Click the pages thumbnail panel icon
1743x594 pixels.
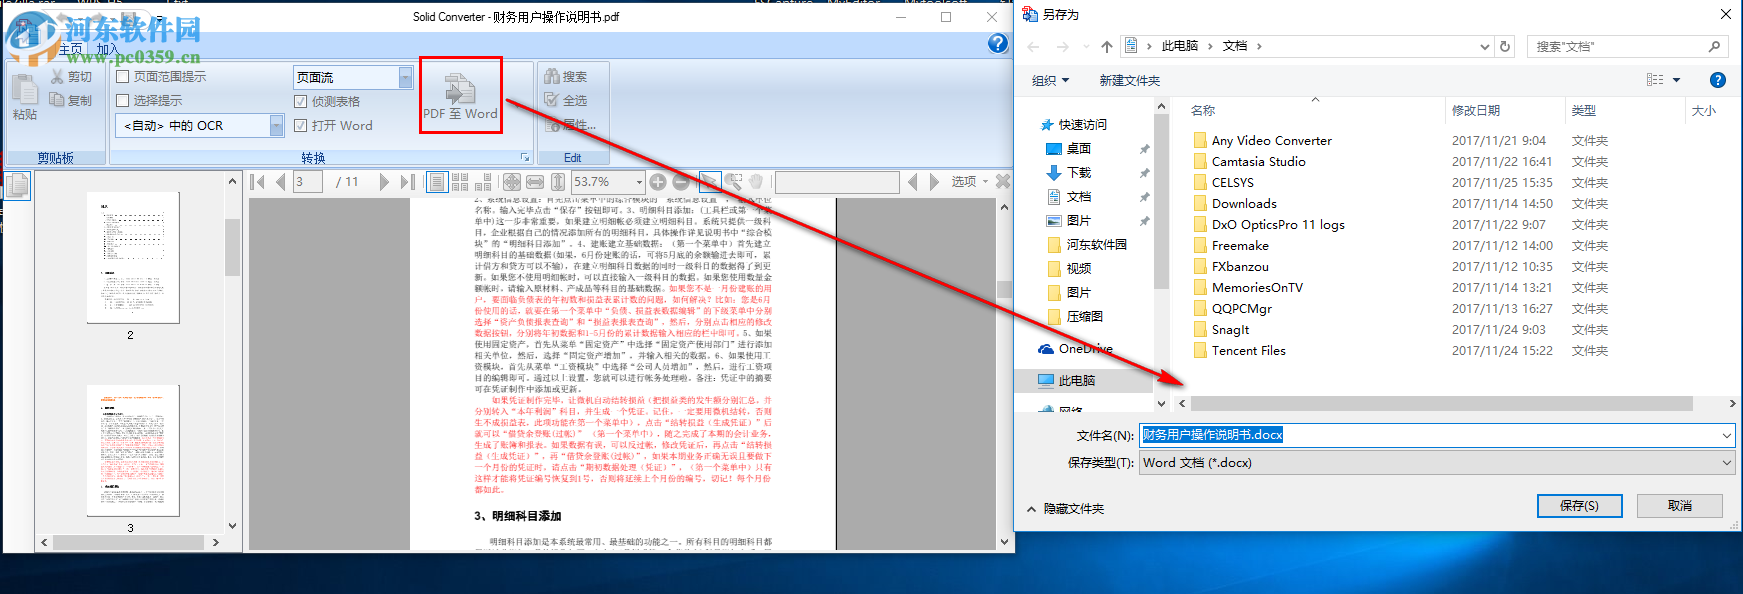click(x=18, y=185)
